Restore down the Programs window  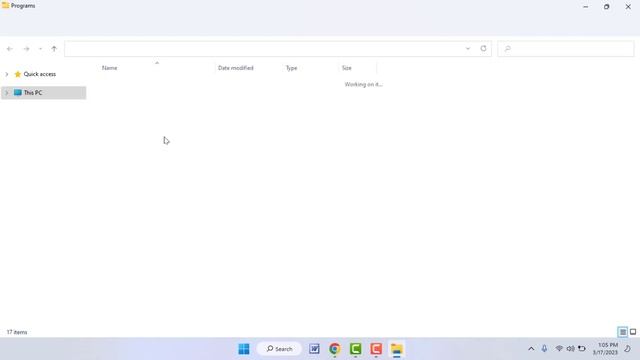(607, 7)
